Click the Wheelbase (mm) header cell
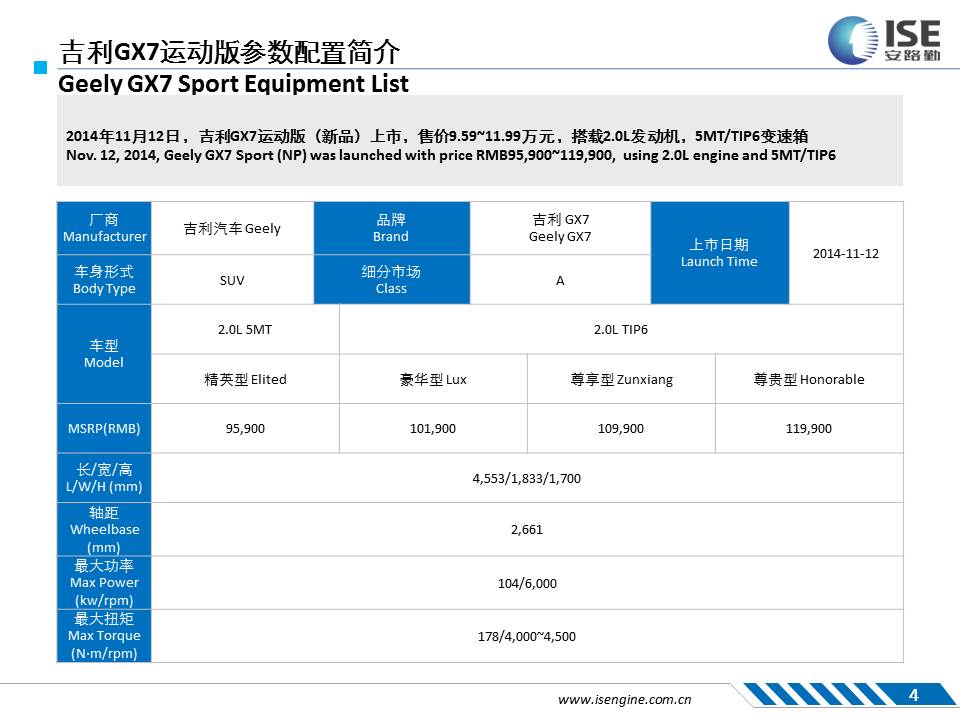This screenshot has width=960, height=720. pyautogui.click(x=104, y=530)
